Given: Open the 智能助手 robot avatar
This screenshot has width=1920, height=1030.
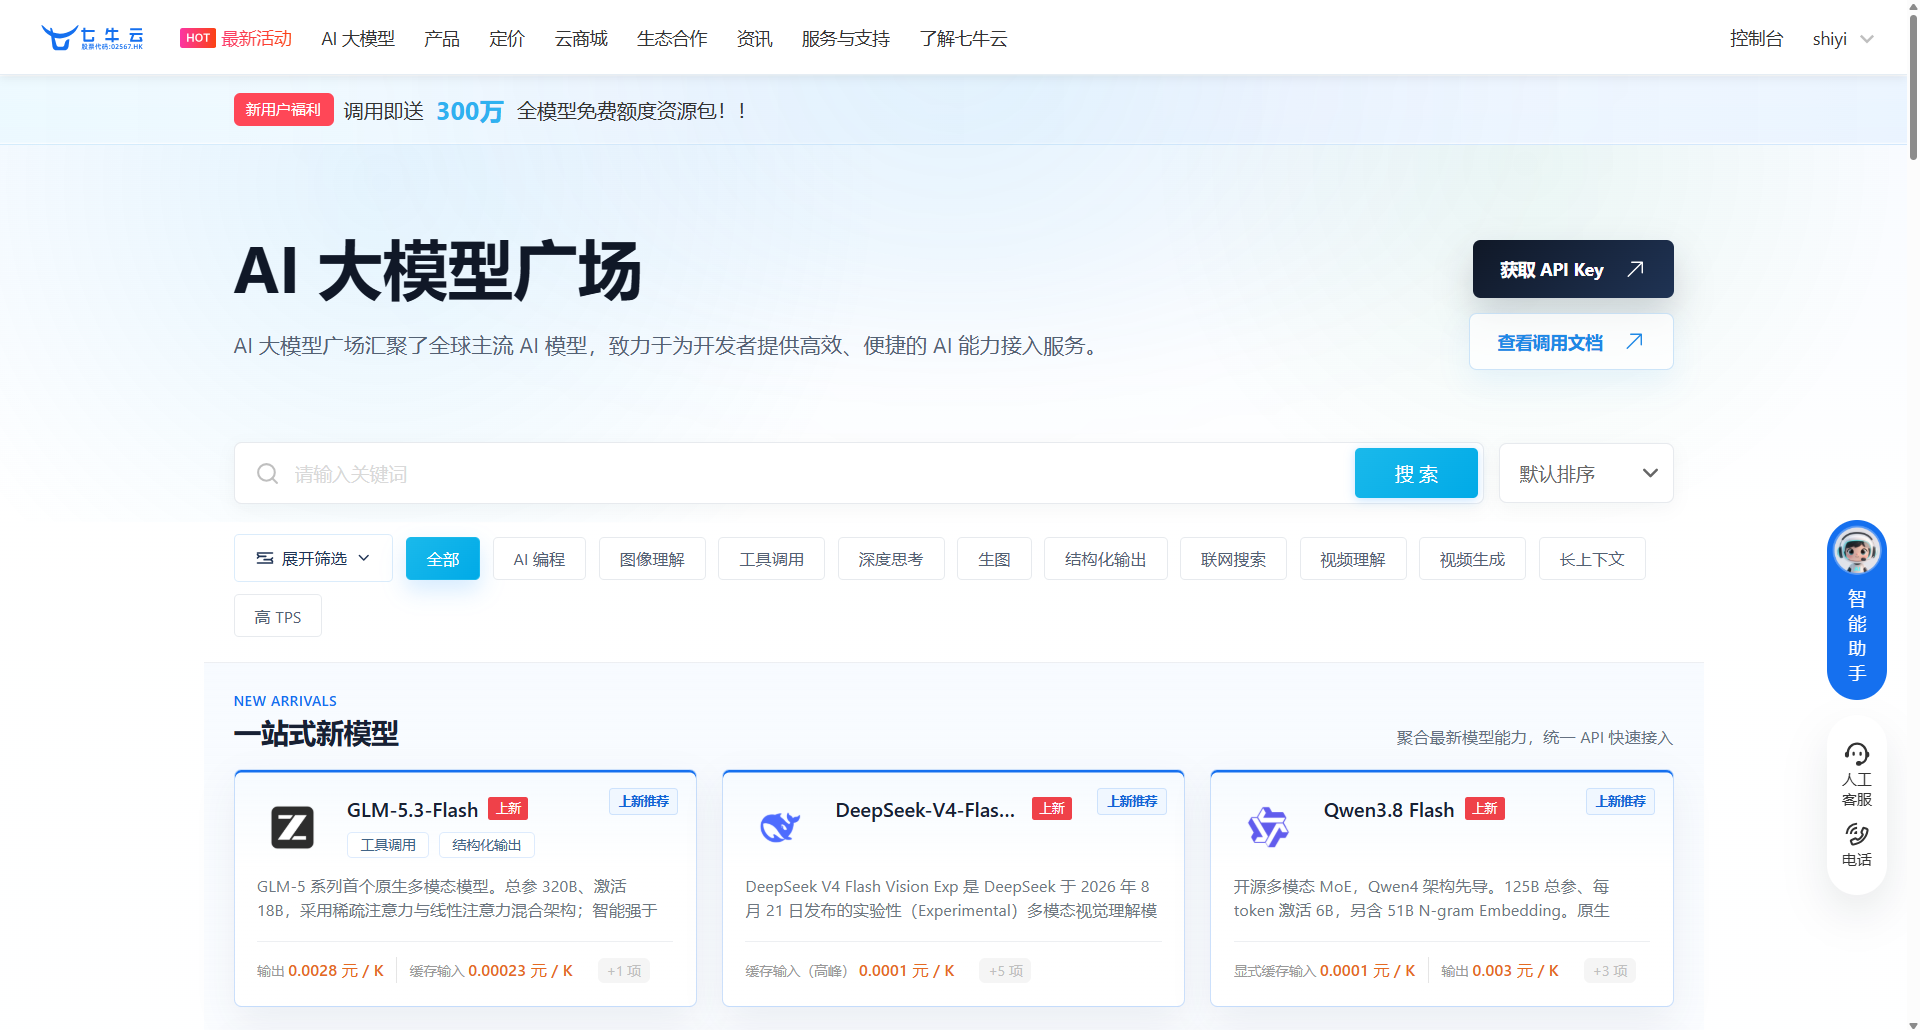Looking at the screenshot, I should 1857,550.
